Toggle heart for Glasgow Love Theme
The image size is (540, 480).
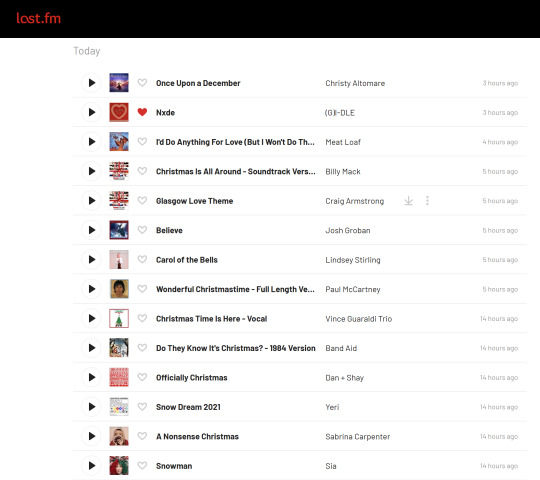[x=142, y=200]
